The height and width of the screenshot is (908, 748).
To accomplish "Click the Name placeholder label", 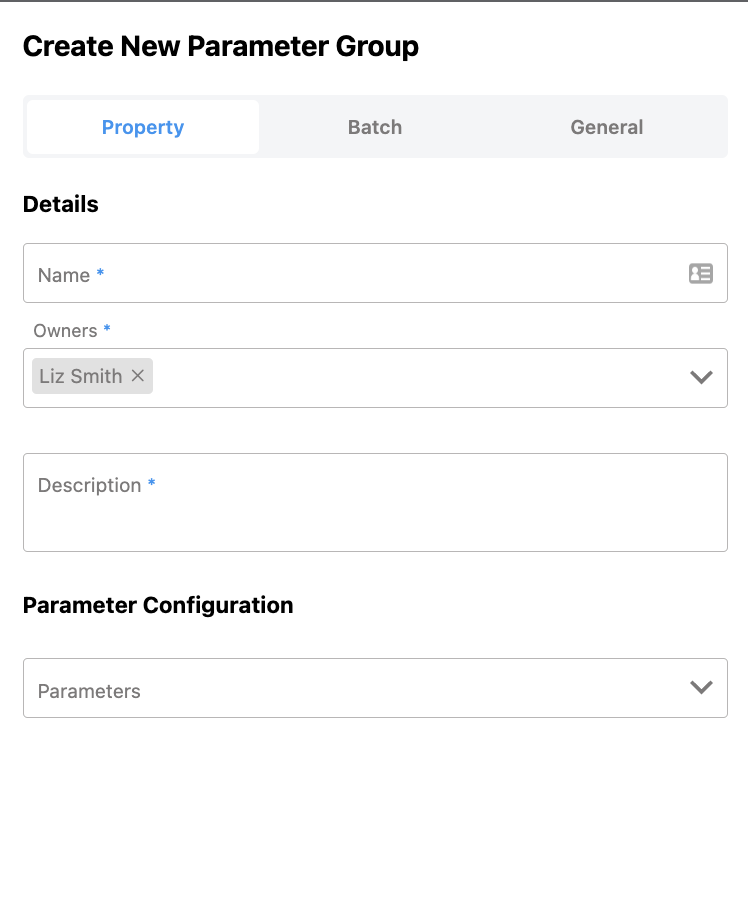I will (x=64, y=275).
